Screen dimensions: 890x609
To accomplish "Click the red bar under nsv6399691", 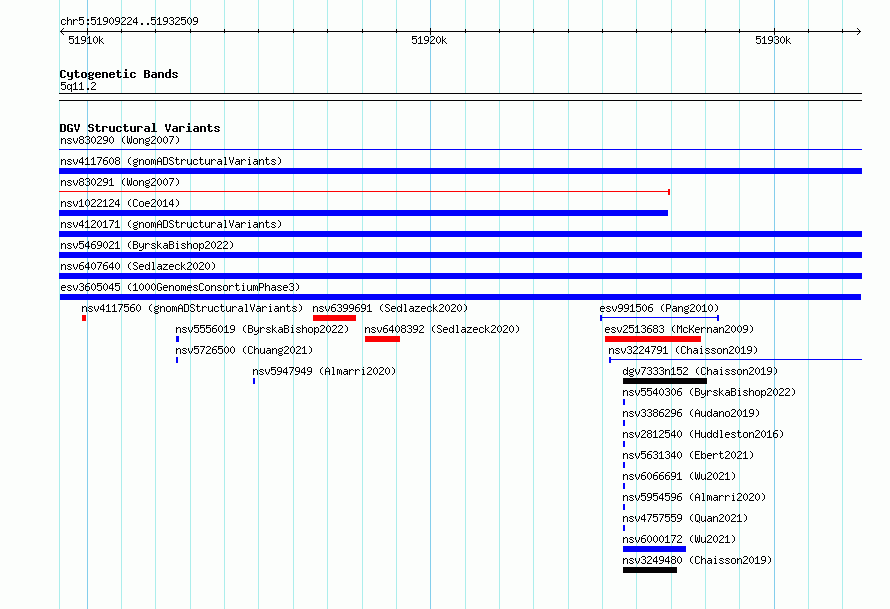I will pyautogui.click(x=334, y=318).
